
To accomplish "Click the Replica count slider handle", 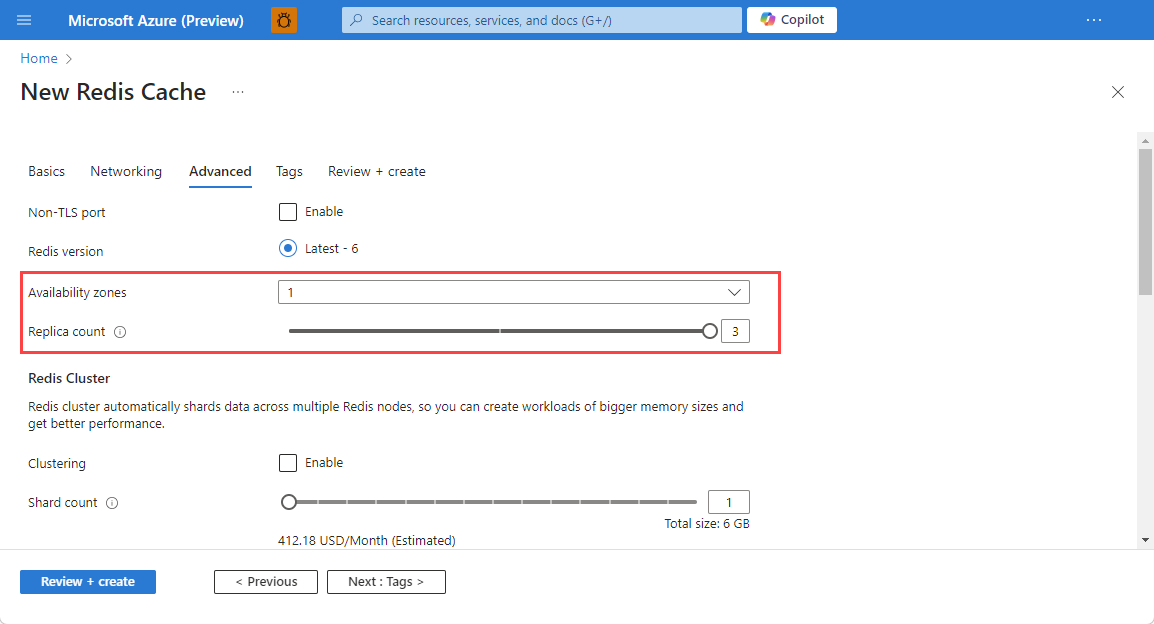I will (709, 331).
